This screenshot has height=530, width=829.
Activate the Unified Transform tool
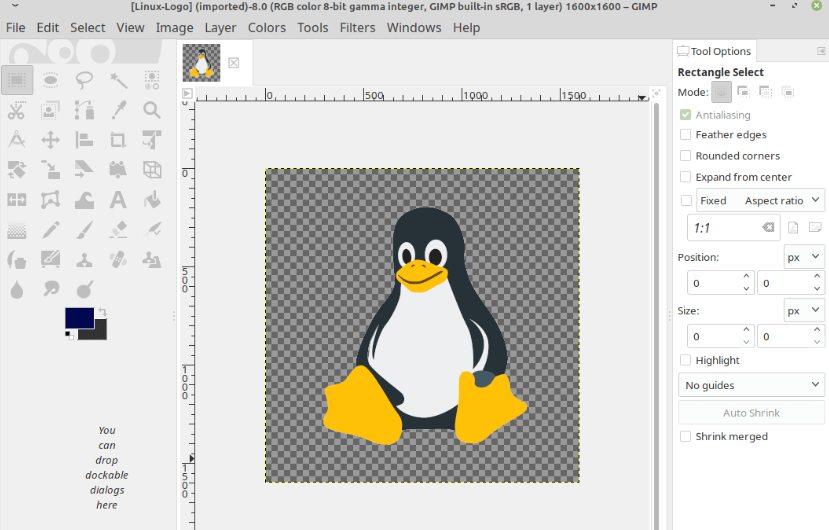152,140
